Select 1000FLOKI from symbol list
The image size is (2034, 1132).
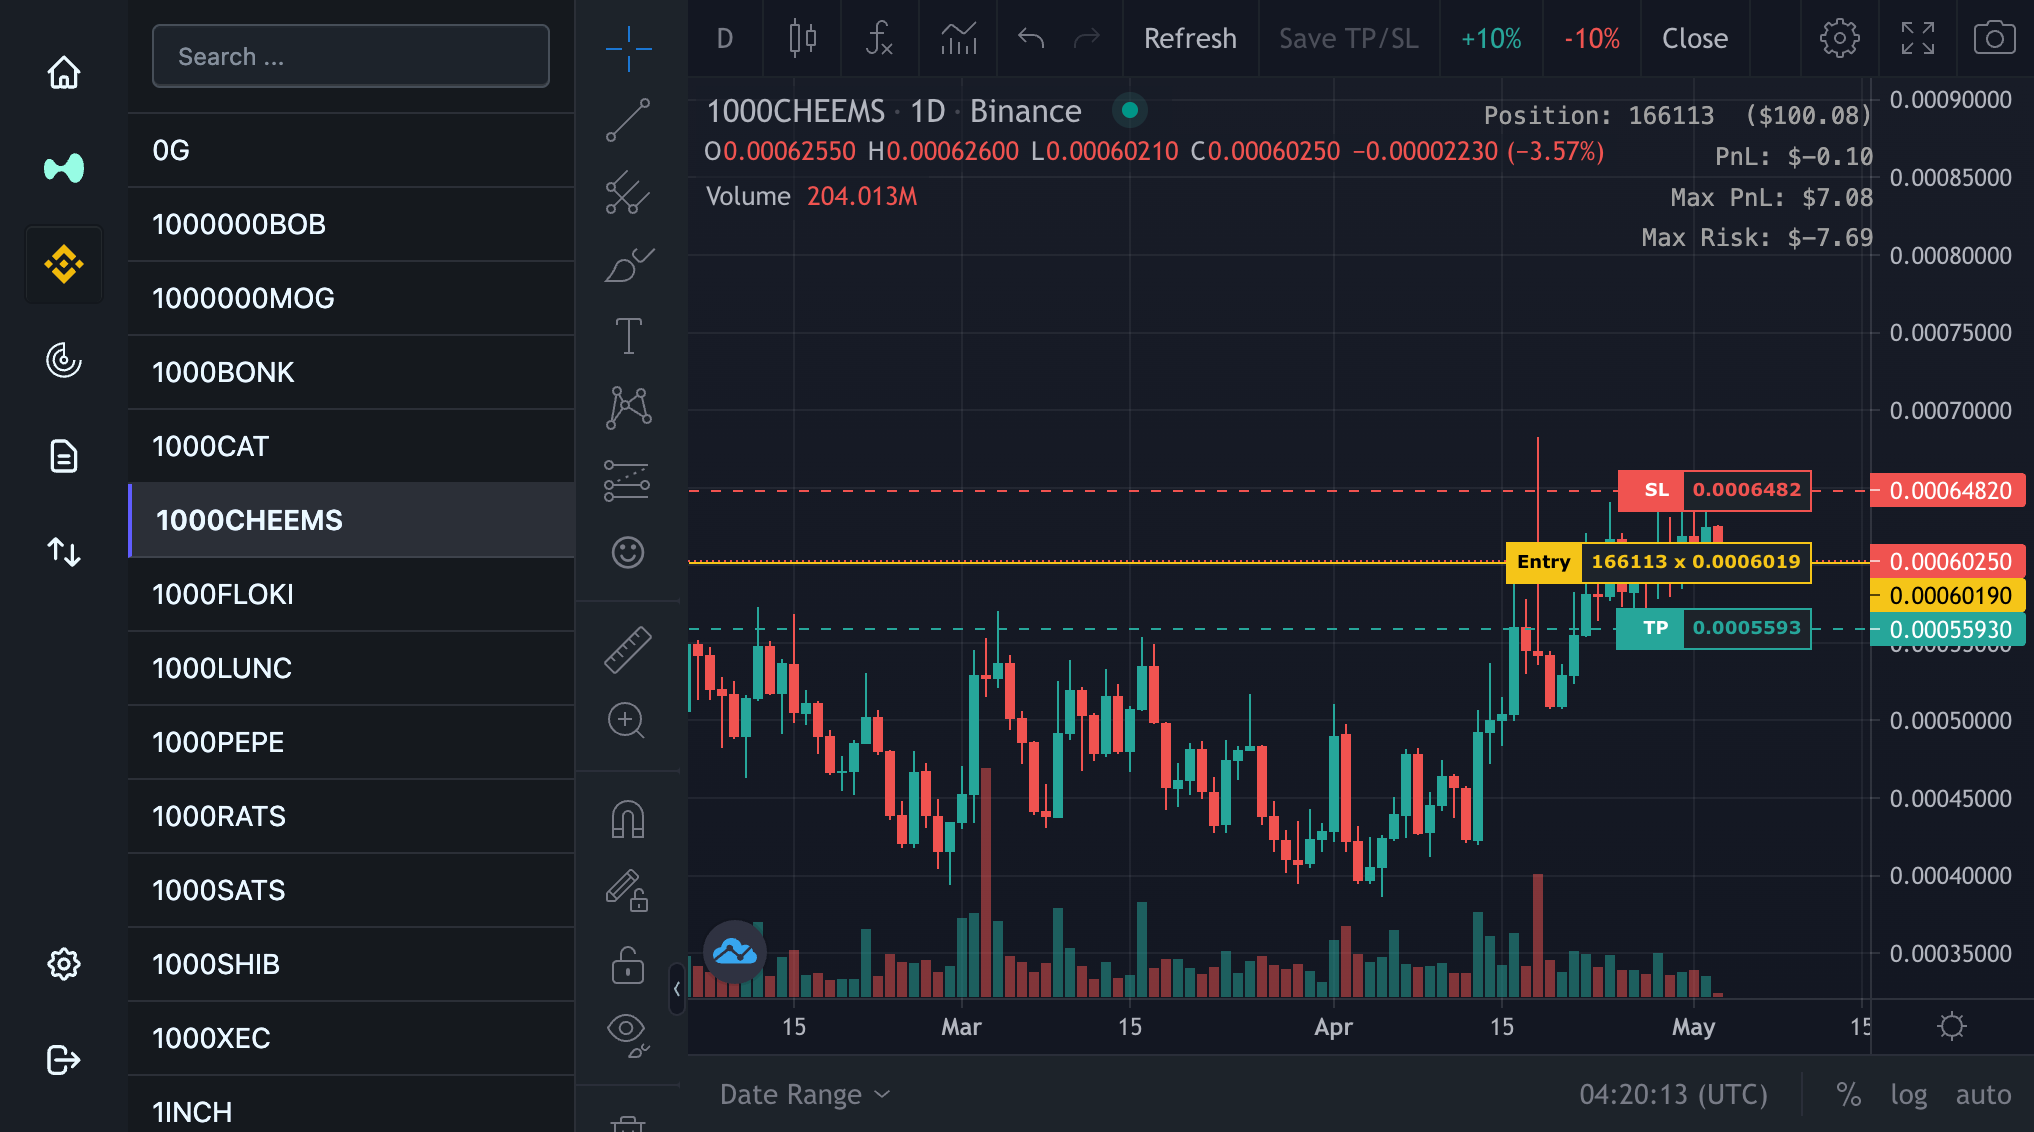point(351,594)
